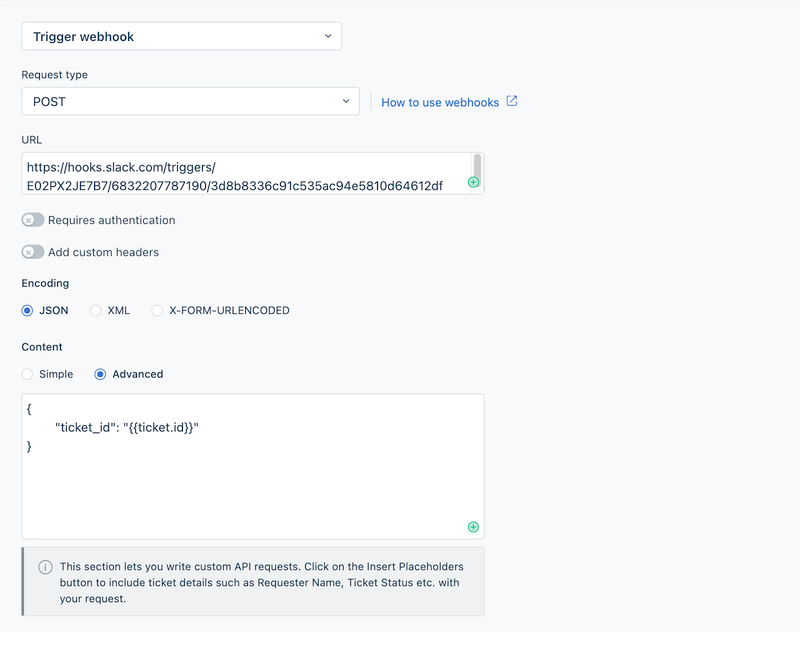The height and width of the screenshot is (667, 800).
Task: Click the URL field scrollbar
Action: [477, 165]
